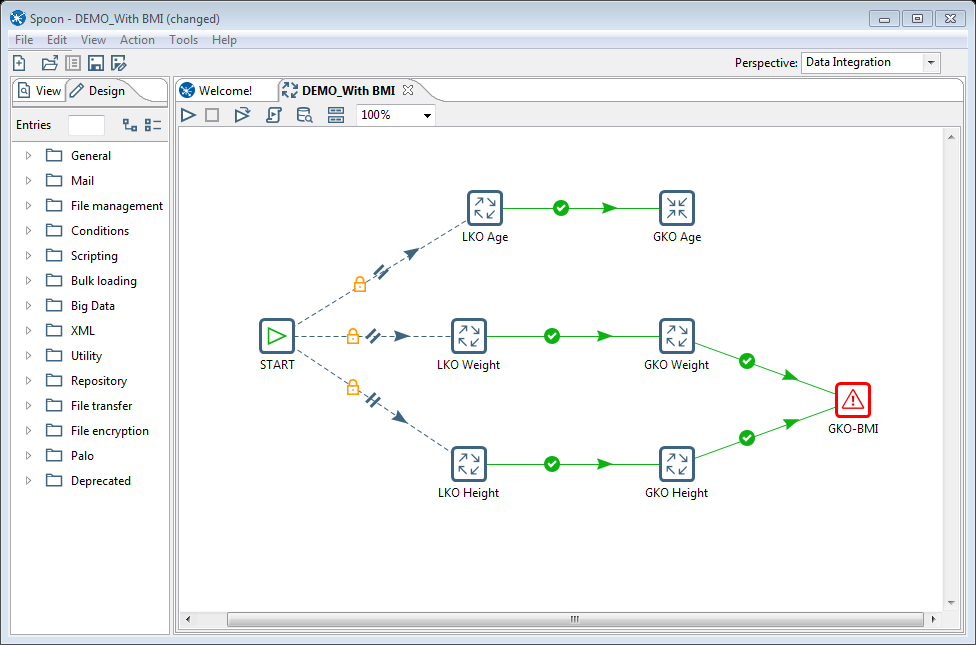This screenshot has height=645, width=976.
Task: Expand the Bulk loading folder
Action: pyautogui.click(x=28, y=281)
